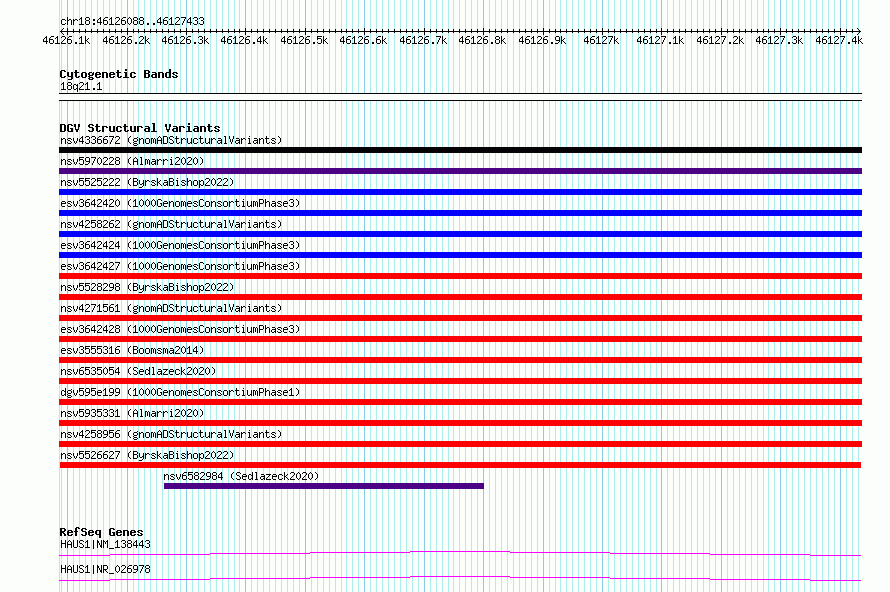Click ruler tick labeled 46126.8k
The width and height of the screenshot is (890, 592).
coord(482,40)
